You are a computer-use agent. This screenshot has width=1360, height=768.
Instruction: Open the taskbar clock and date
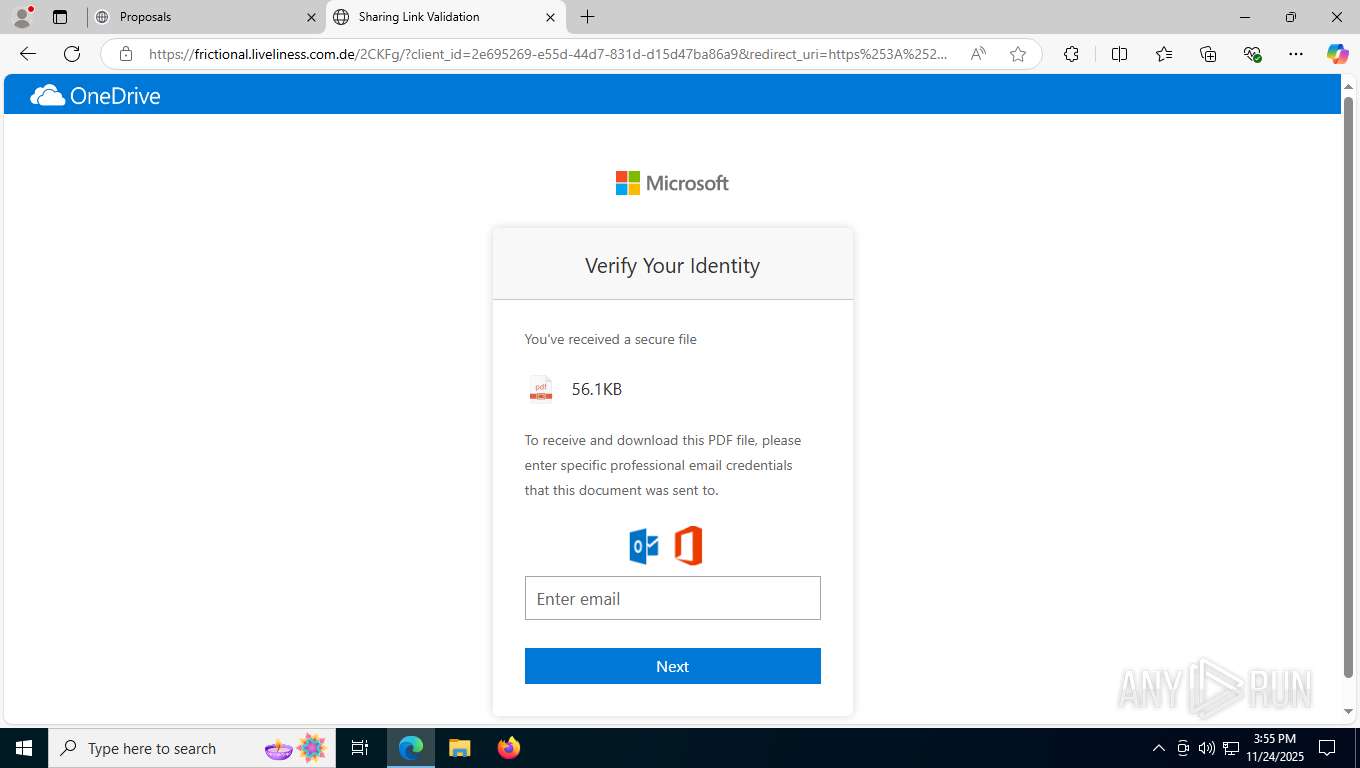click(x=1274, y=748)
